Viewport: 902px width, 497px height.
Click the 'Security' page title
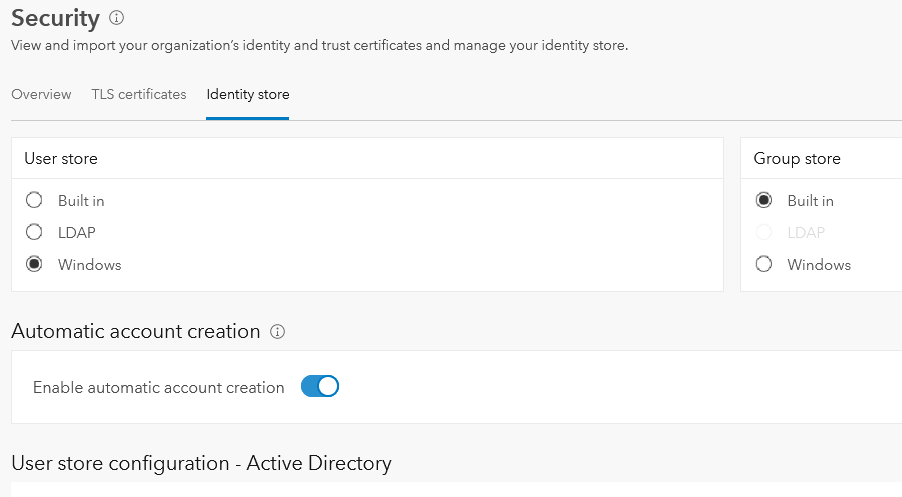[x=55, y=18]
